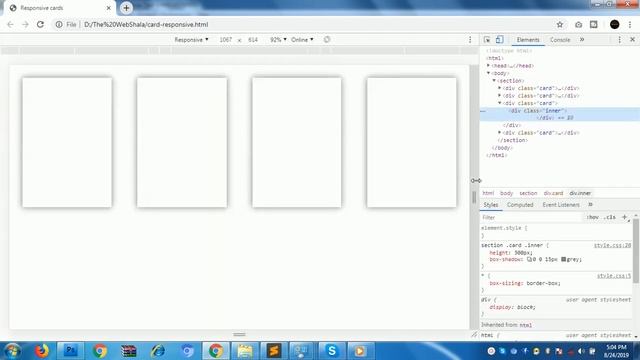Click the first white card

click(67, 142)
